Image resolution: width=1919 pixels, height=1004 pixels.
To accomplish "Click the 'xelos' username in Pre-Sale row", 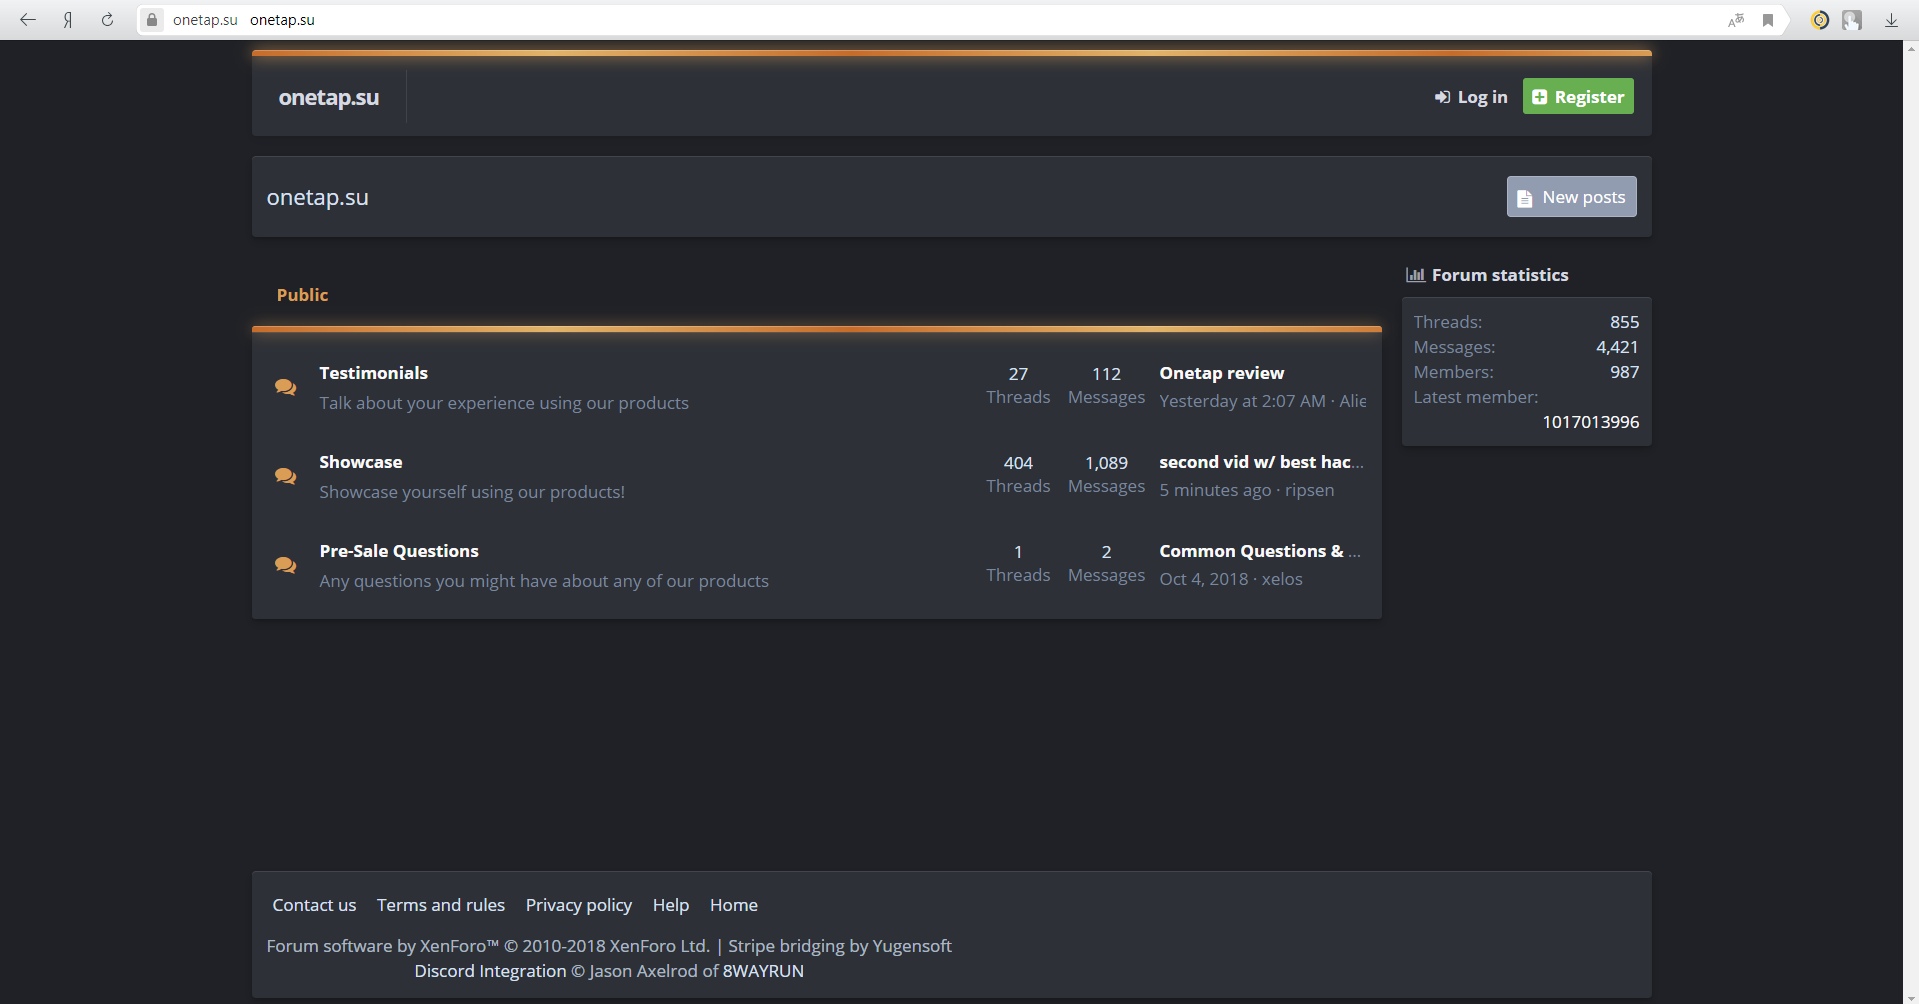I will pyautogui.click(x=1282, y=579).
